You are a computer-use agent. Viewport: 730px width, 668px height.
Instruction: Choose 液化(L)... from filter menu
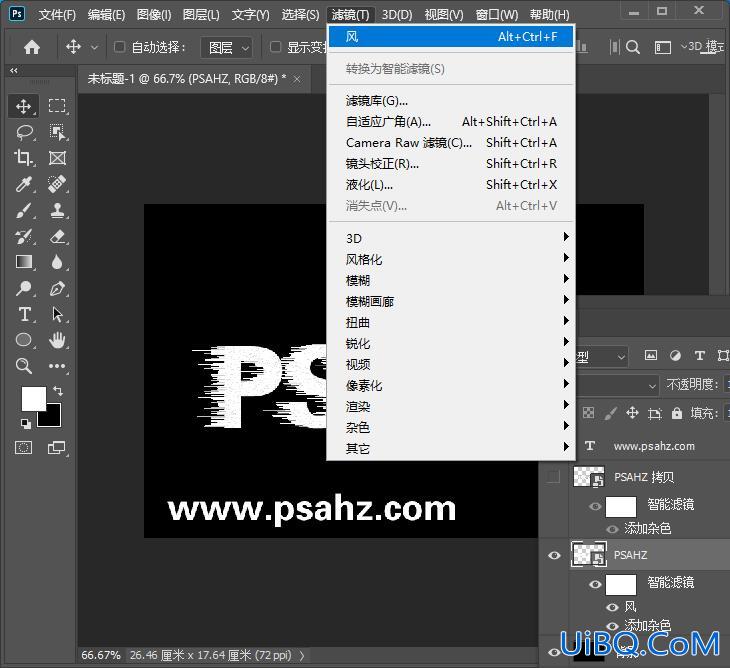point(451,185)
